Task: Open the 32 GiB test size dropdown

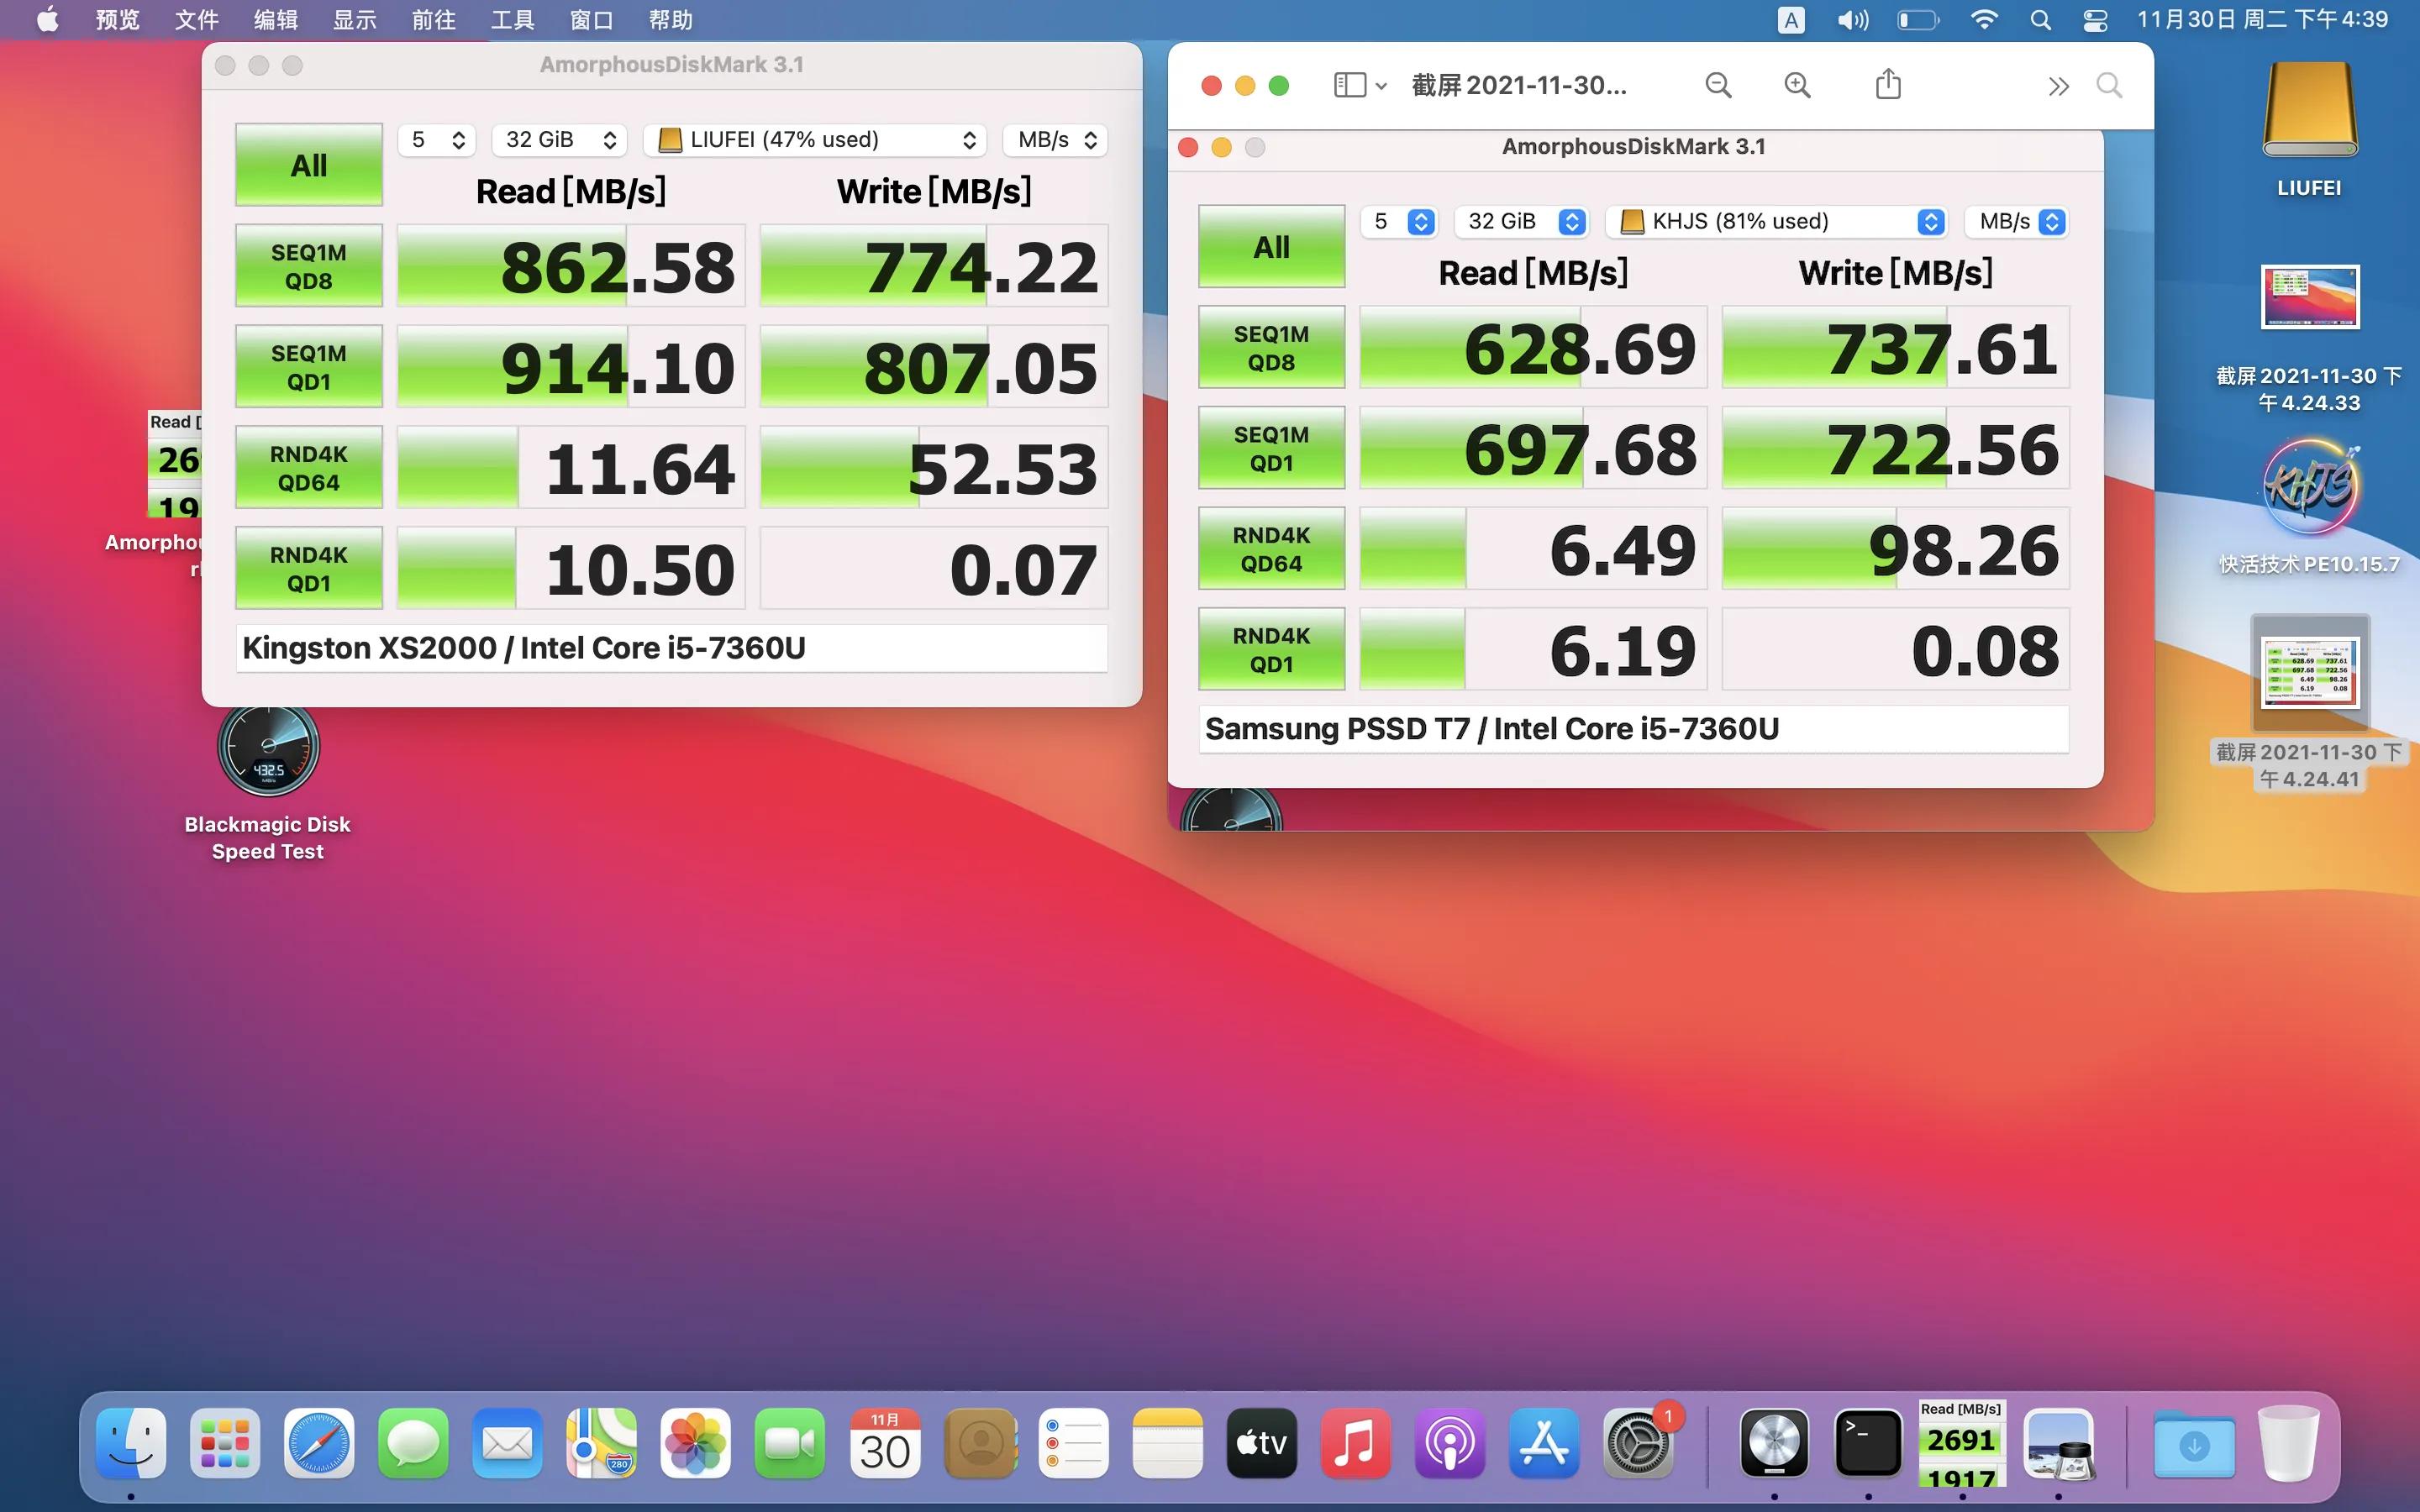Action: tap(559, 140)
